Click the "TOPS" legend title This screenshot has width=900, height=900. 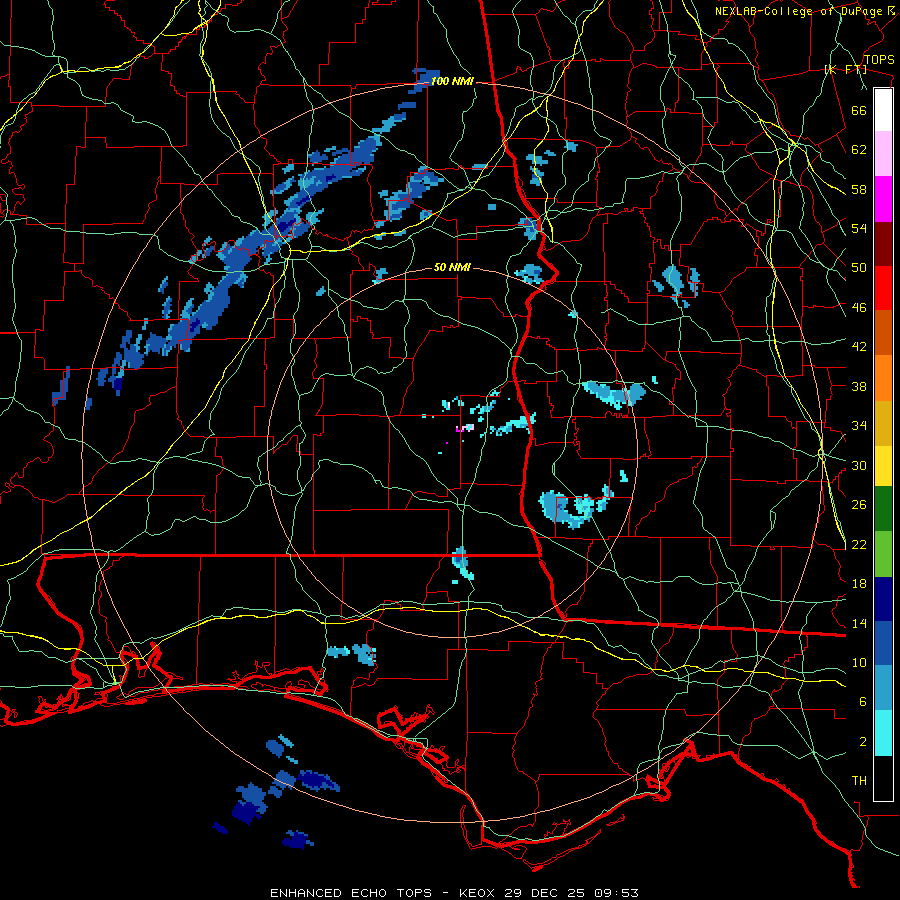879,59
